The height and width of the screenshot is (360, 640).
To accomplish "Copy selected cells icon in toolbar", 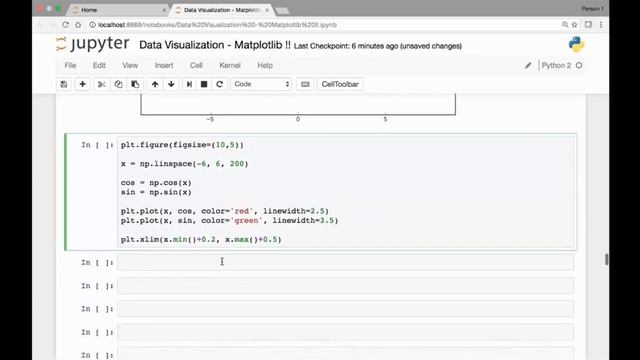I will [x=118, y=84].
